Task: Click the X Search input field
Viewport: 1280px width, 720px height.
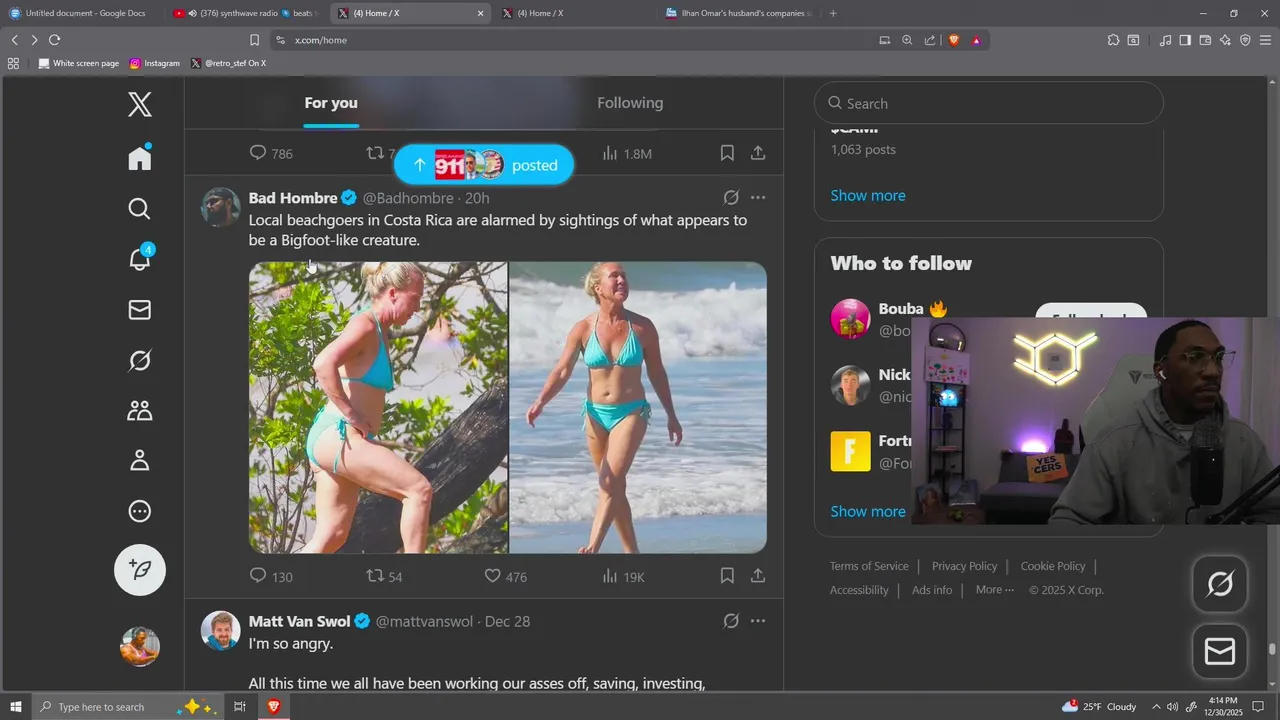Action: [x=988, y=103]
